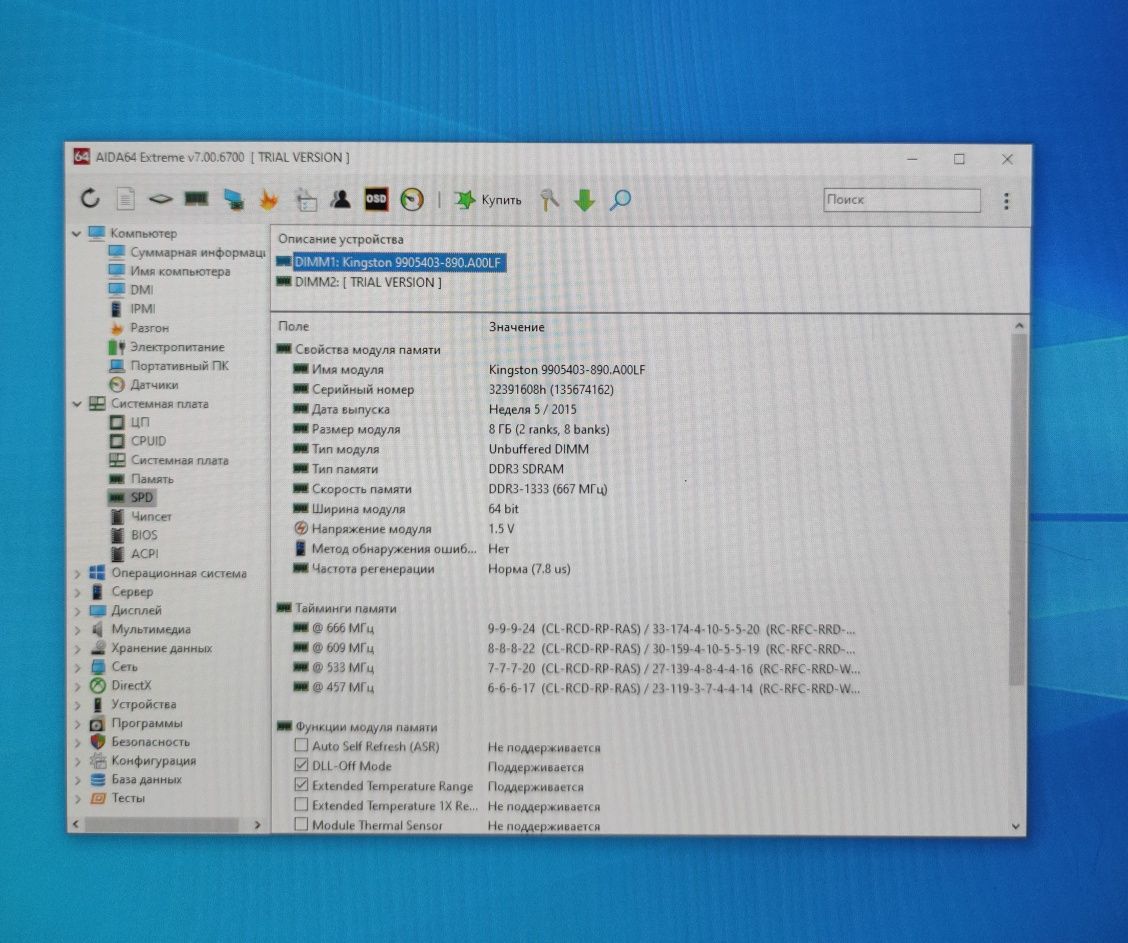This screenshot has width=1128, height=943.
Task: Open the clipboard report wizard icon
Action: 306,200
